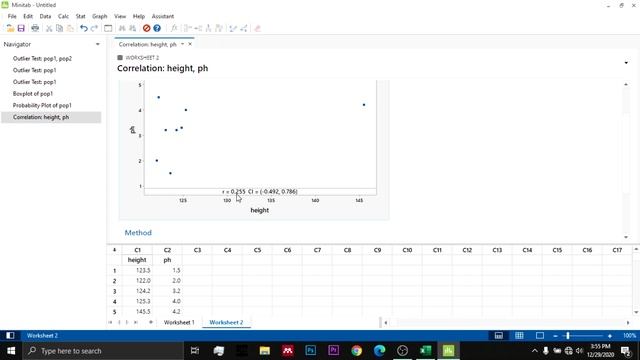Show hidden system tray icons chevron

535,351
